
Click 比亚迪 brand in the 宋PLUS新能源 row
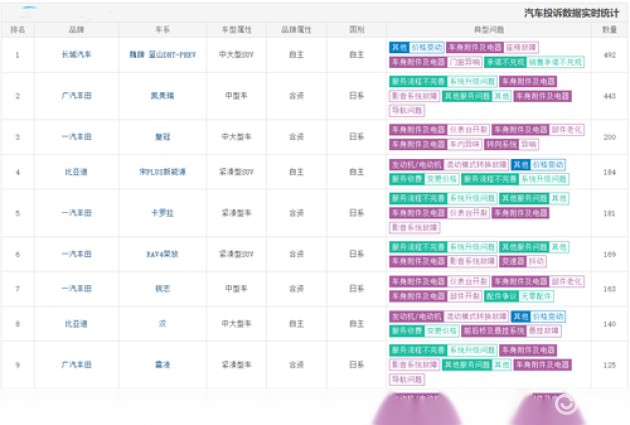pos(76,172)
